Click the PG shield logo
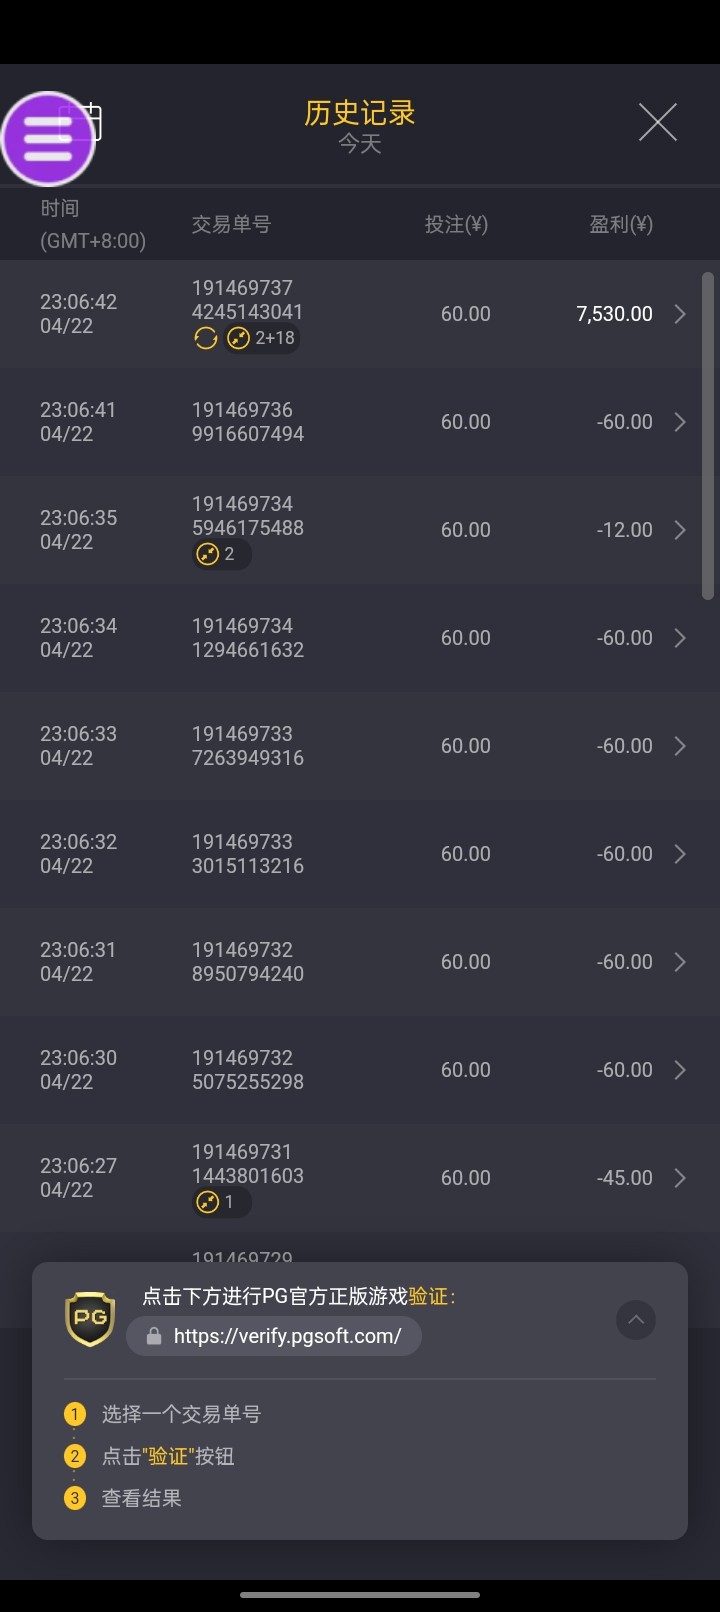This screenshot has width=720, height=1612. click(x=90, y=1318)
